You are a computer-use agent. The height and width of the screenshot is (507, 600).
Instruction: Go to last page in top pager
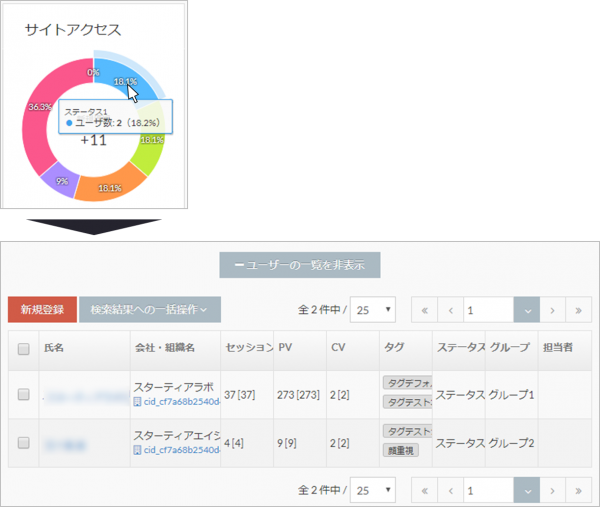(x=579, y=310)
